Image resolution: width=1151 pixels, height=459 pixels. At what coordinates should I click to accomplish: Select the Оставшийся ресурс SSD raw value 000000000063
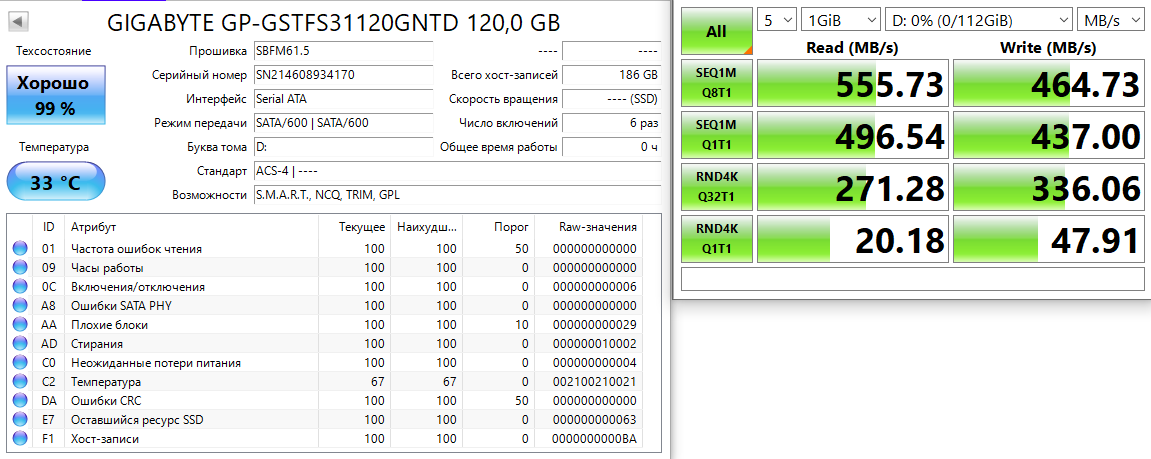[x=595, y=420]
